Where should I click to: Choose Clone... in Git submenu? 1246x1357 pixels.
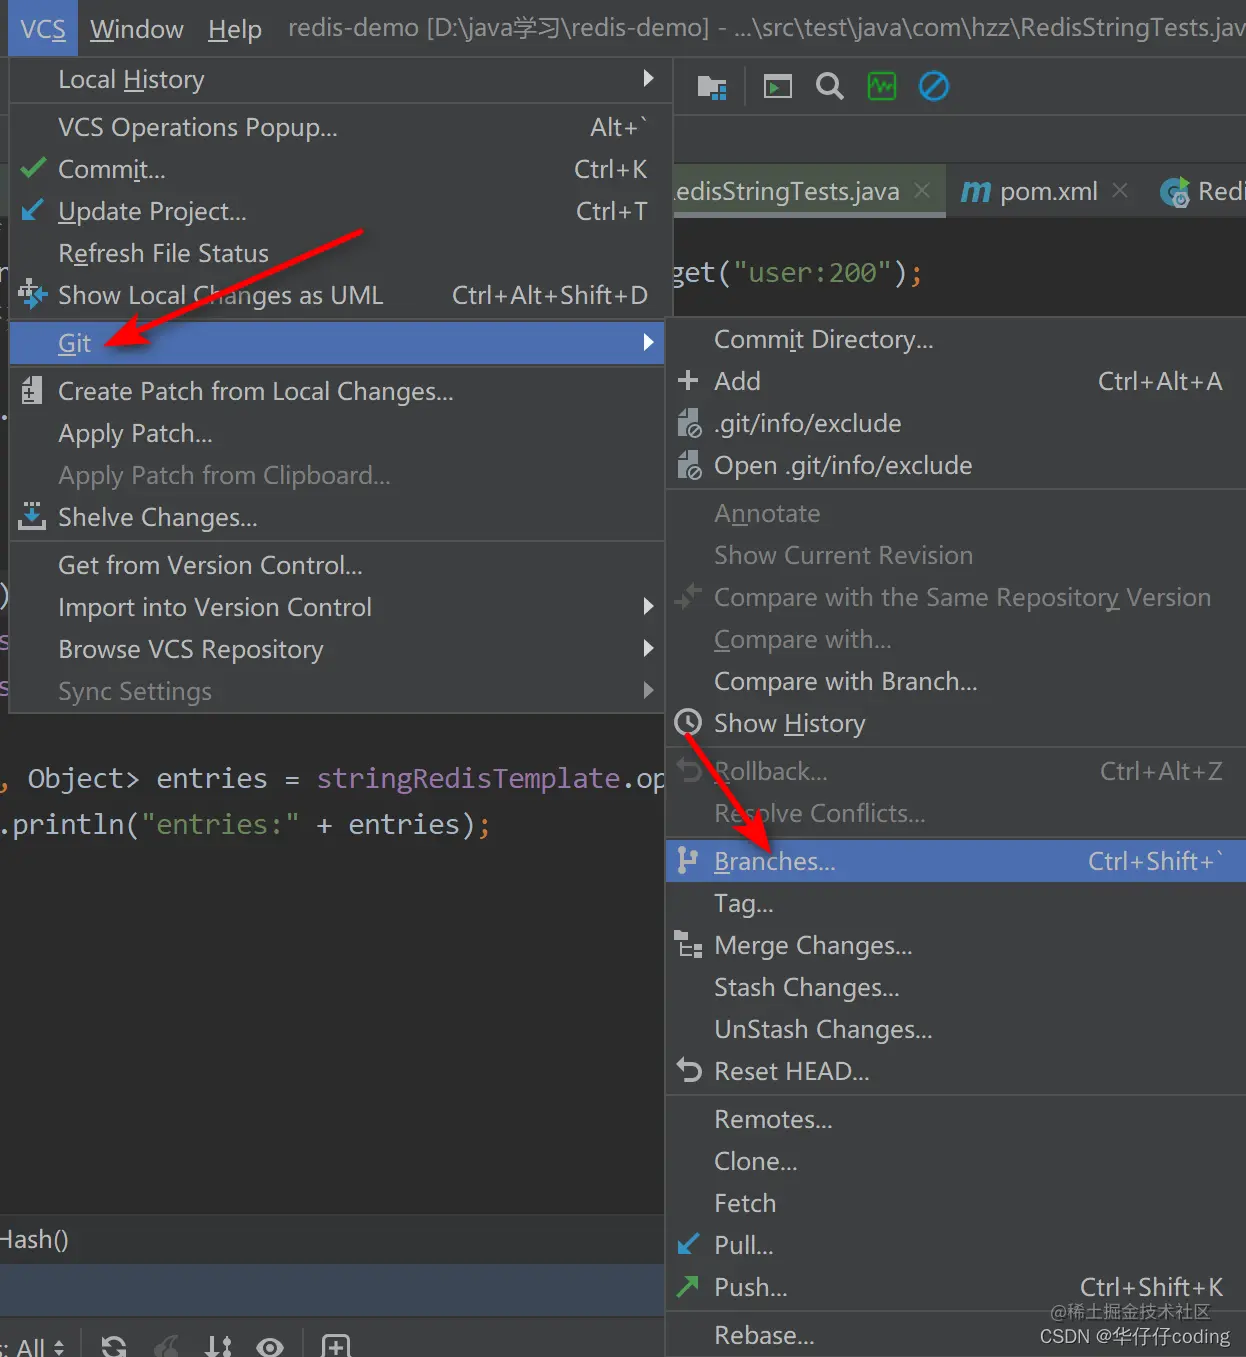(x=956, y=1161)
